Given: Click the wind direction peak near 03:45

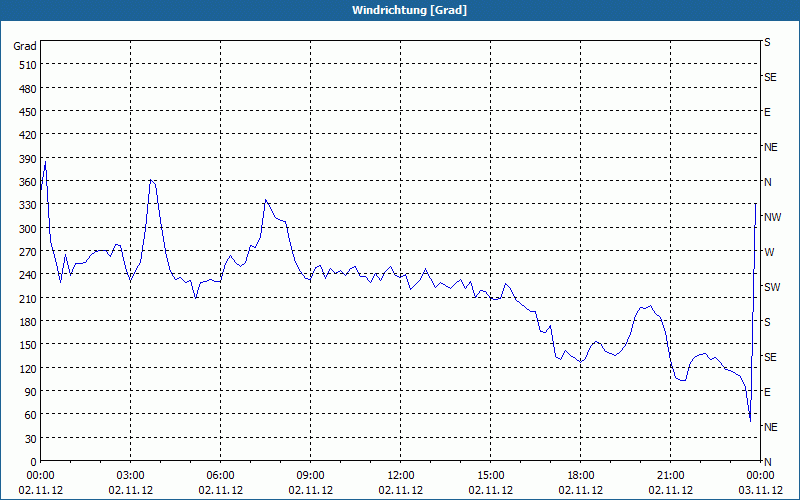Looking at the screenshot, I should click(x=151, y=180).
